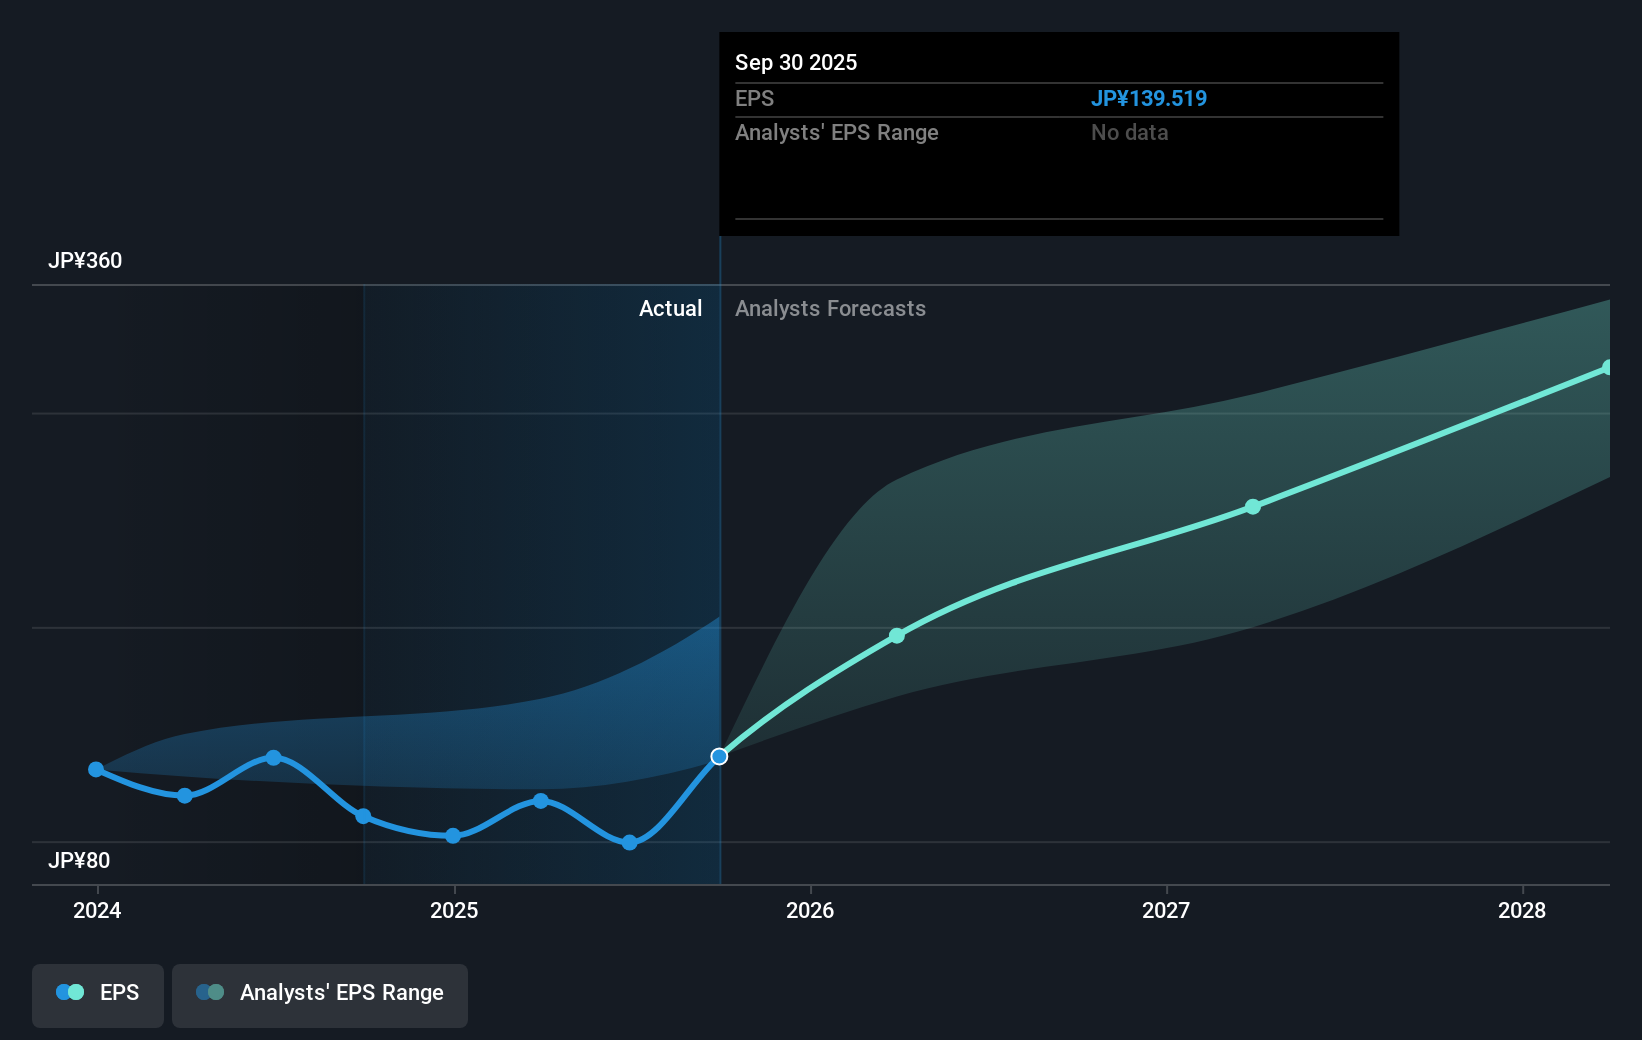Click the "JP¥360" y-axis label

pyautogui.click(x=85, y=261)
